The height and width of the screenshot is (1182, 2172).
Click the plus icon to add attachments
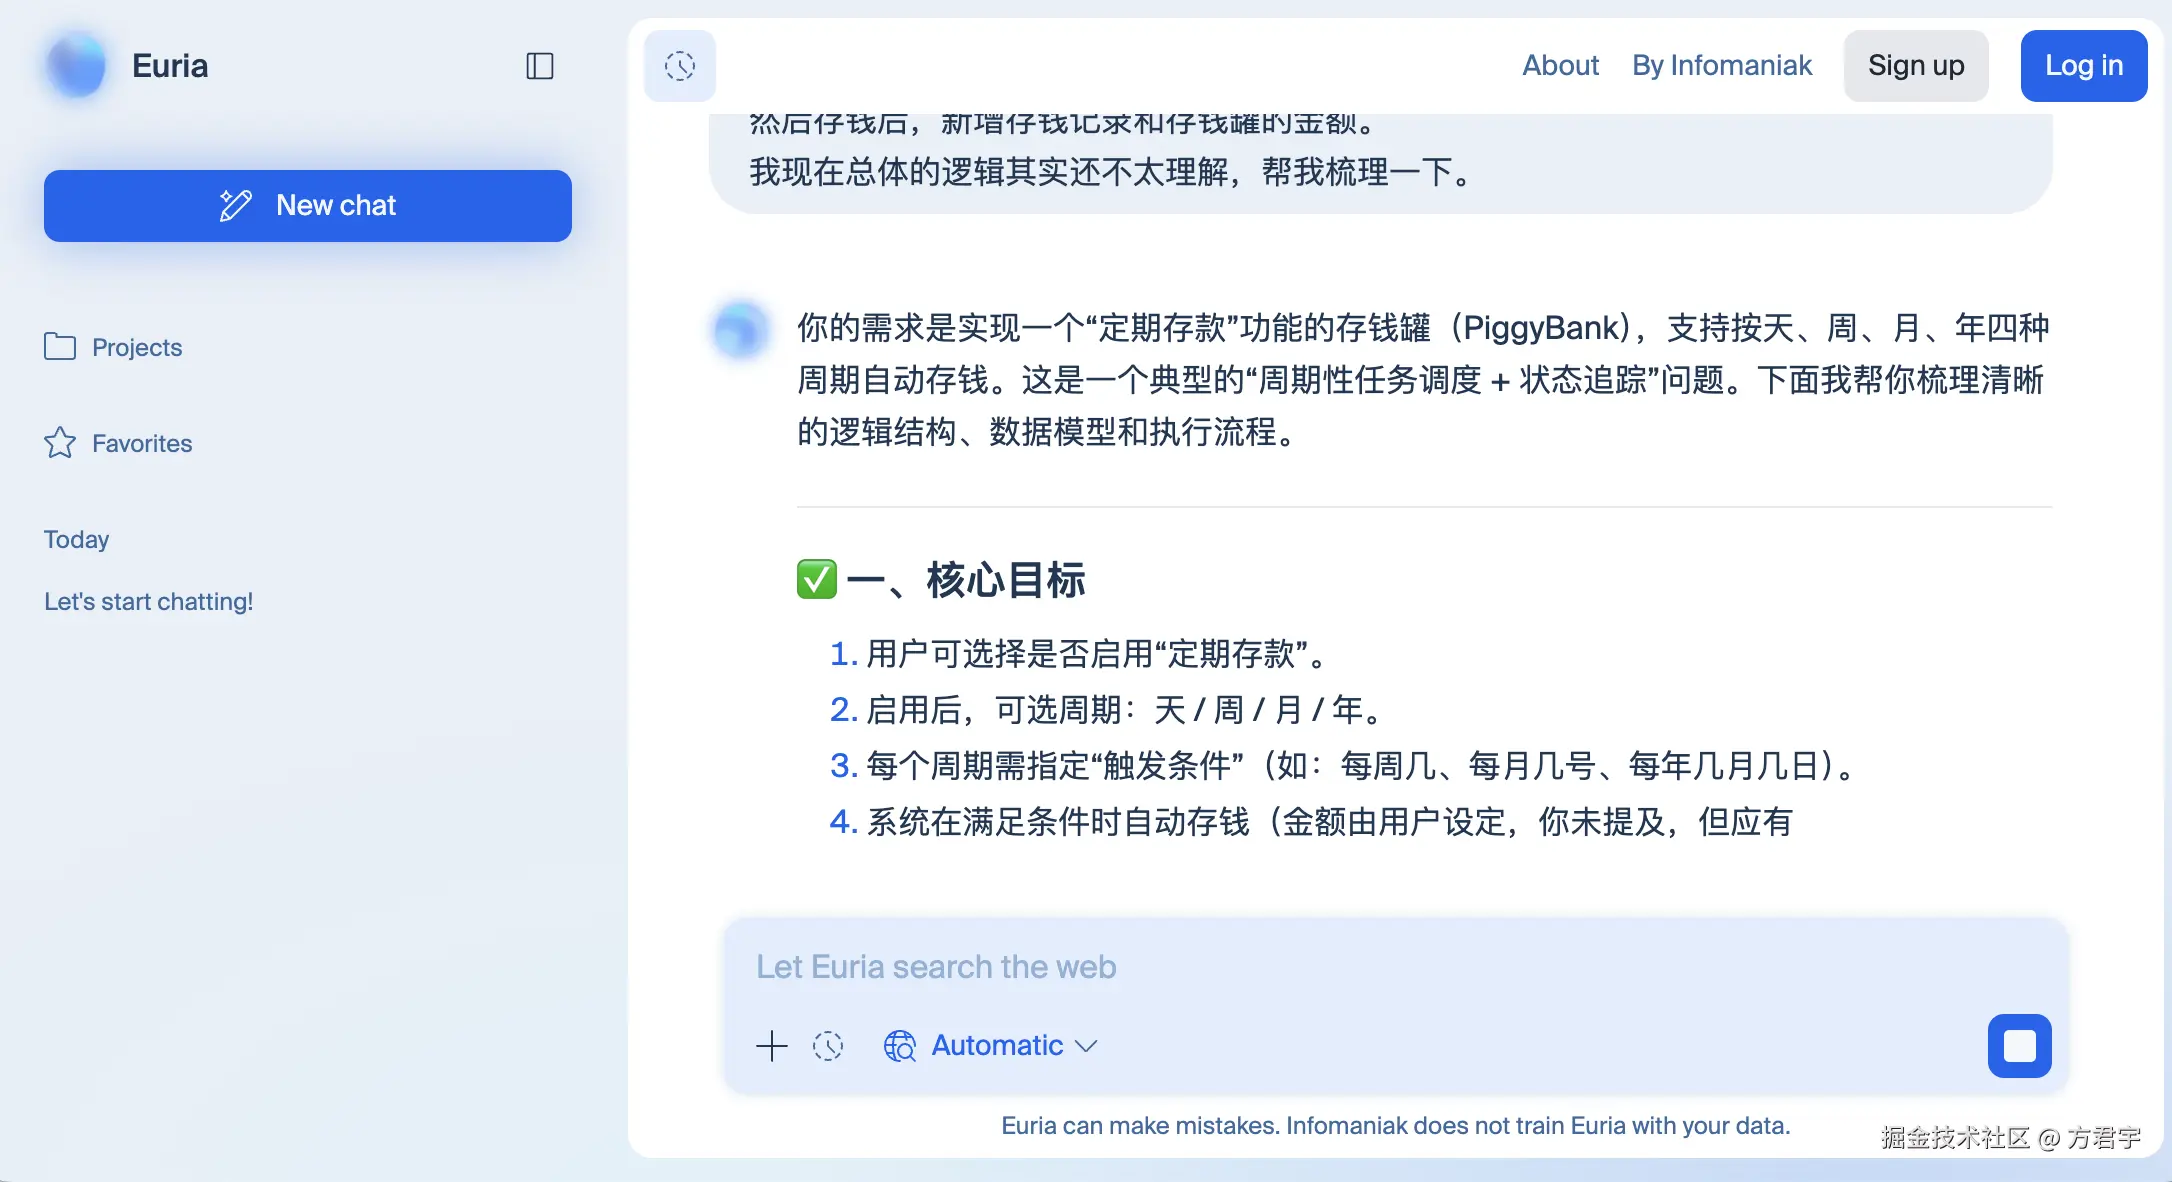(x=771, y=1046)
